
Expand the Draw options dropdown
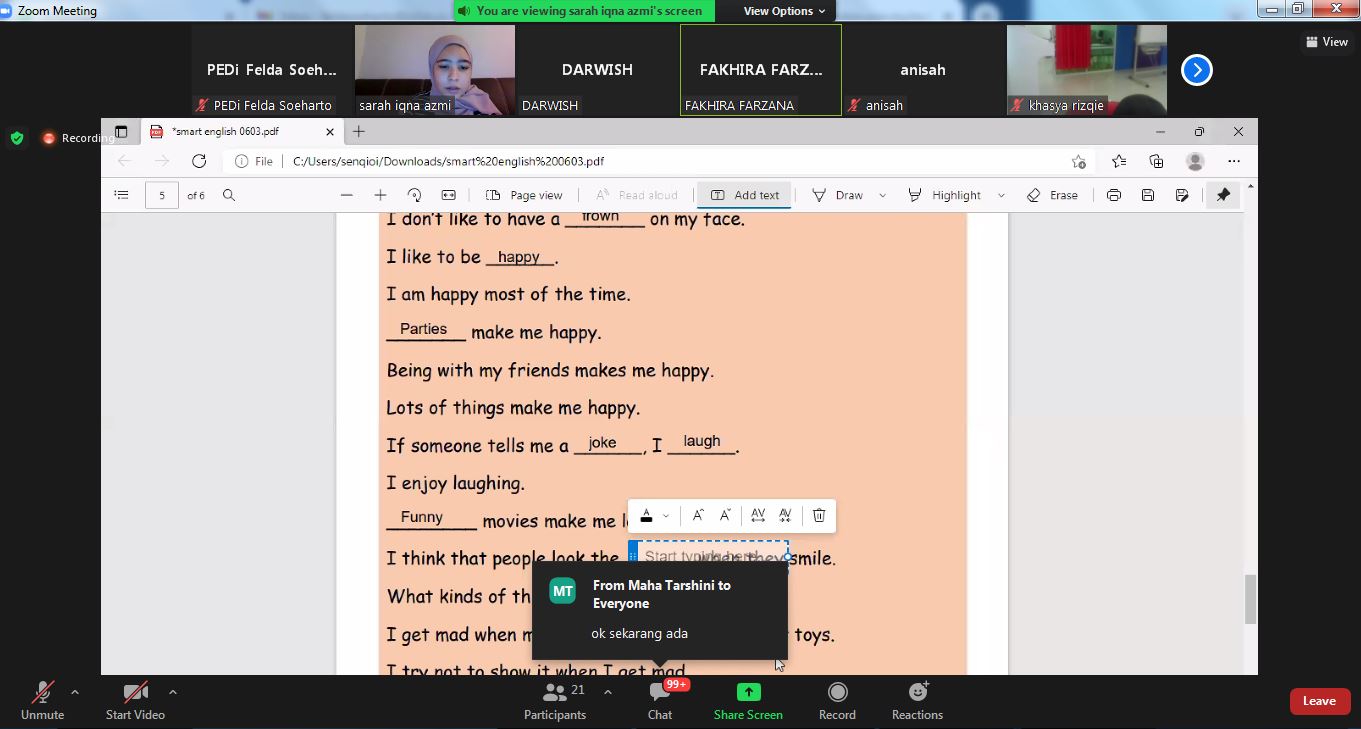(882, 196)
